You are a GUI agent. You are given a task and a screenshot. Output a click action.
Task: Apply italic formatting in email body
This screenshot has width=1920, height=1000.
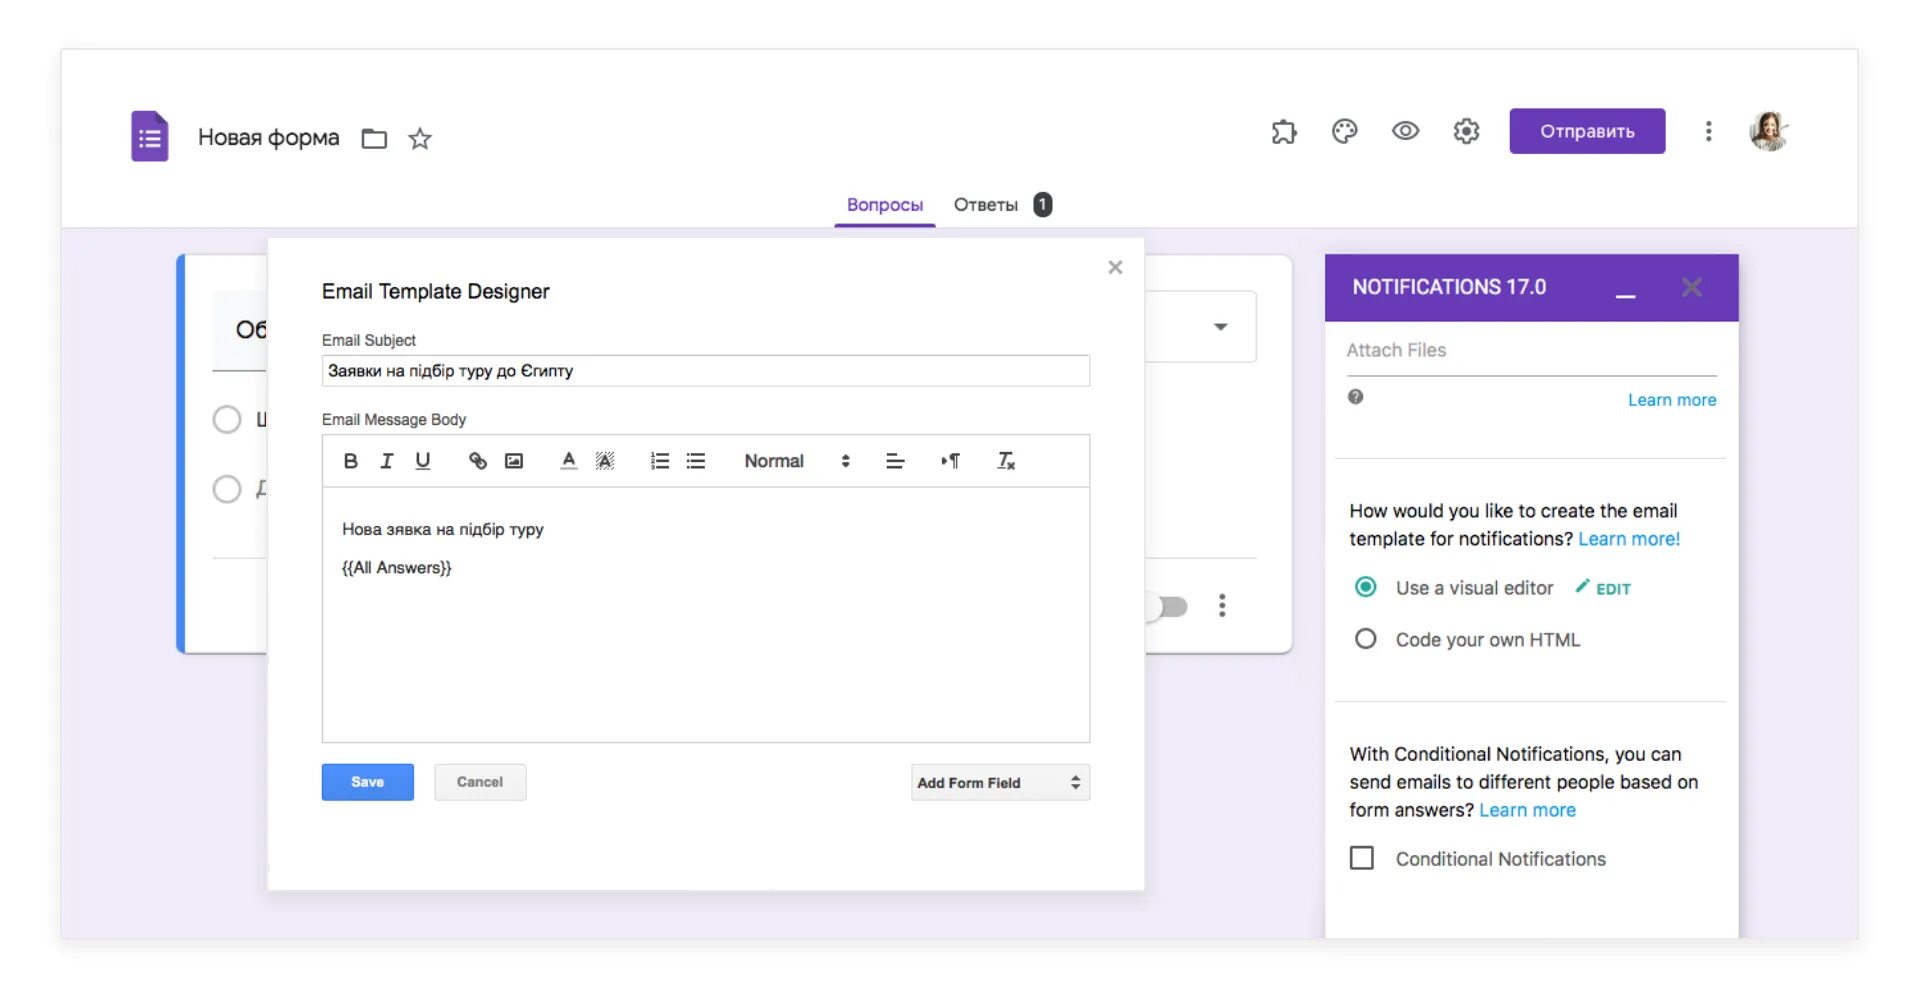(x=386, y=461)
